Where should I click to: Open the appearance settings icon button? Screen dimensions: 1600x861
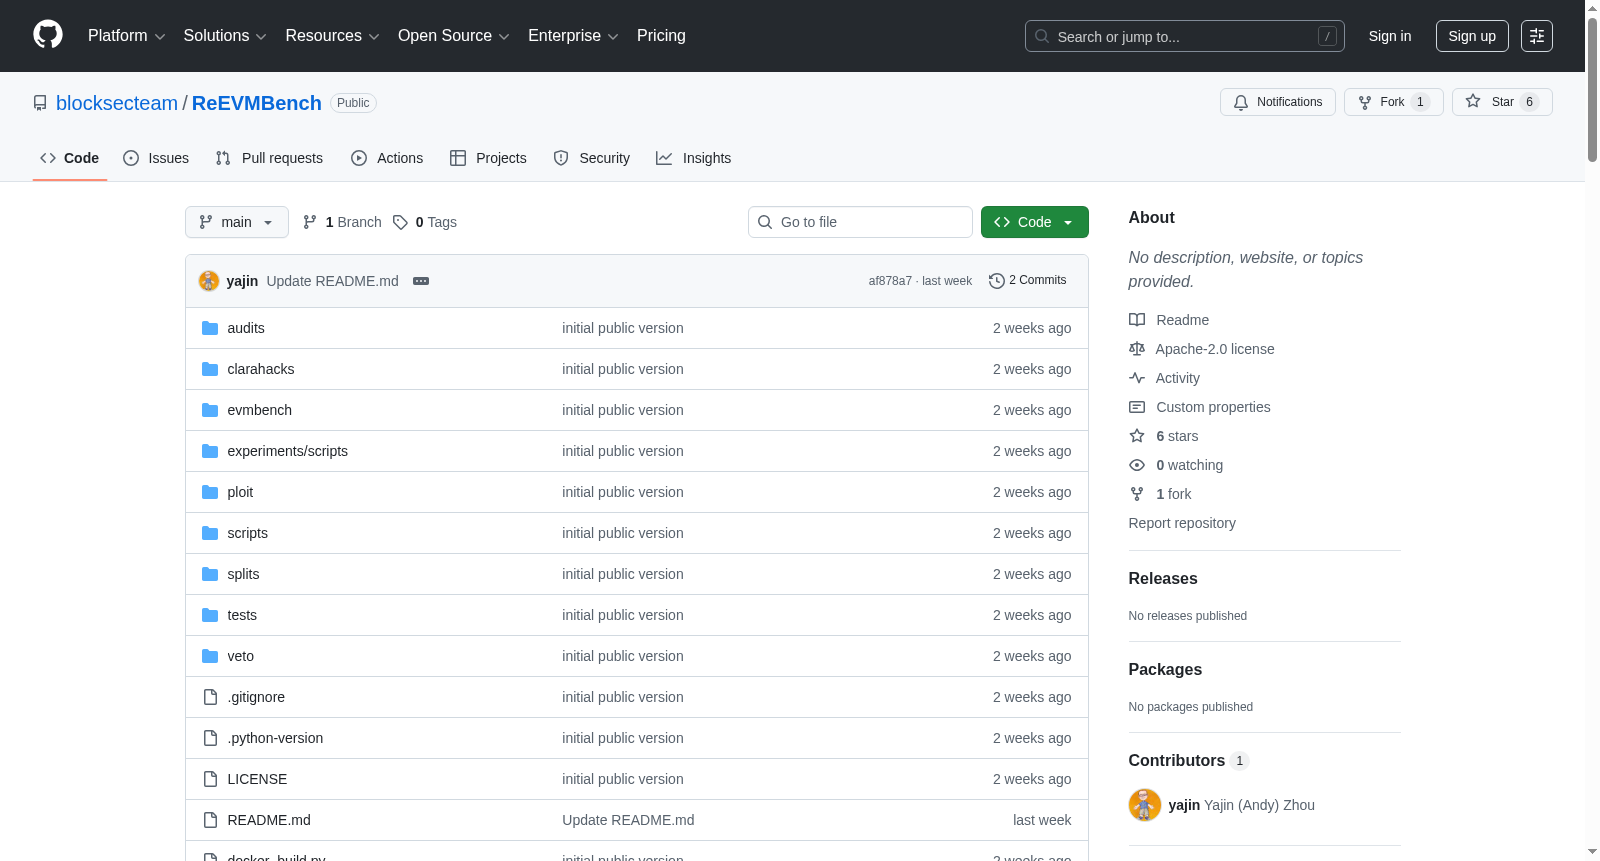click(x=1537, y=36)
